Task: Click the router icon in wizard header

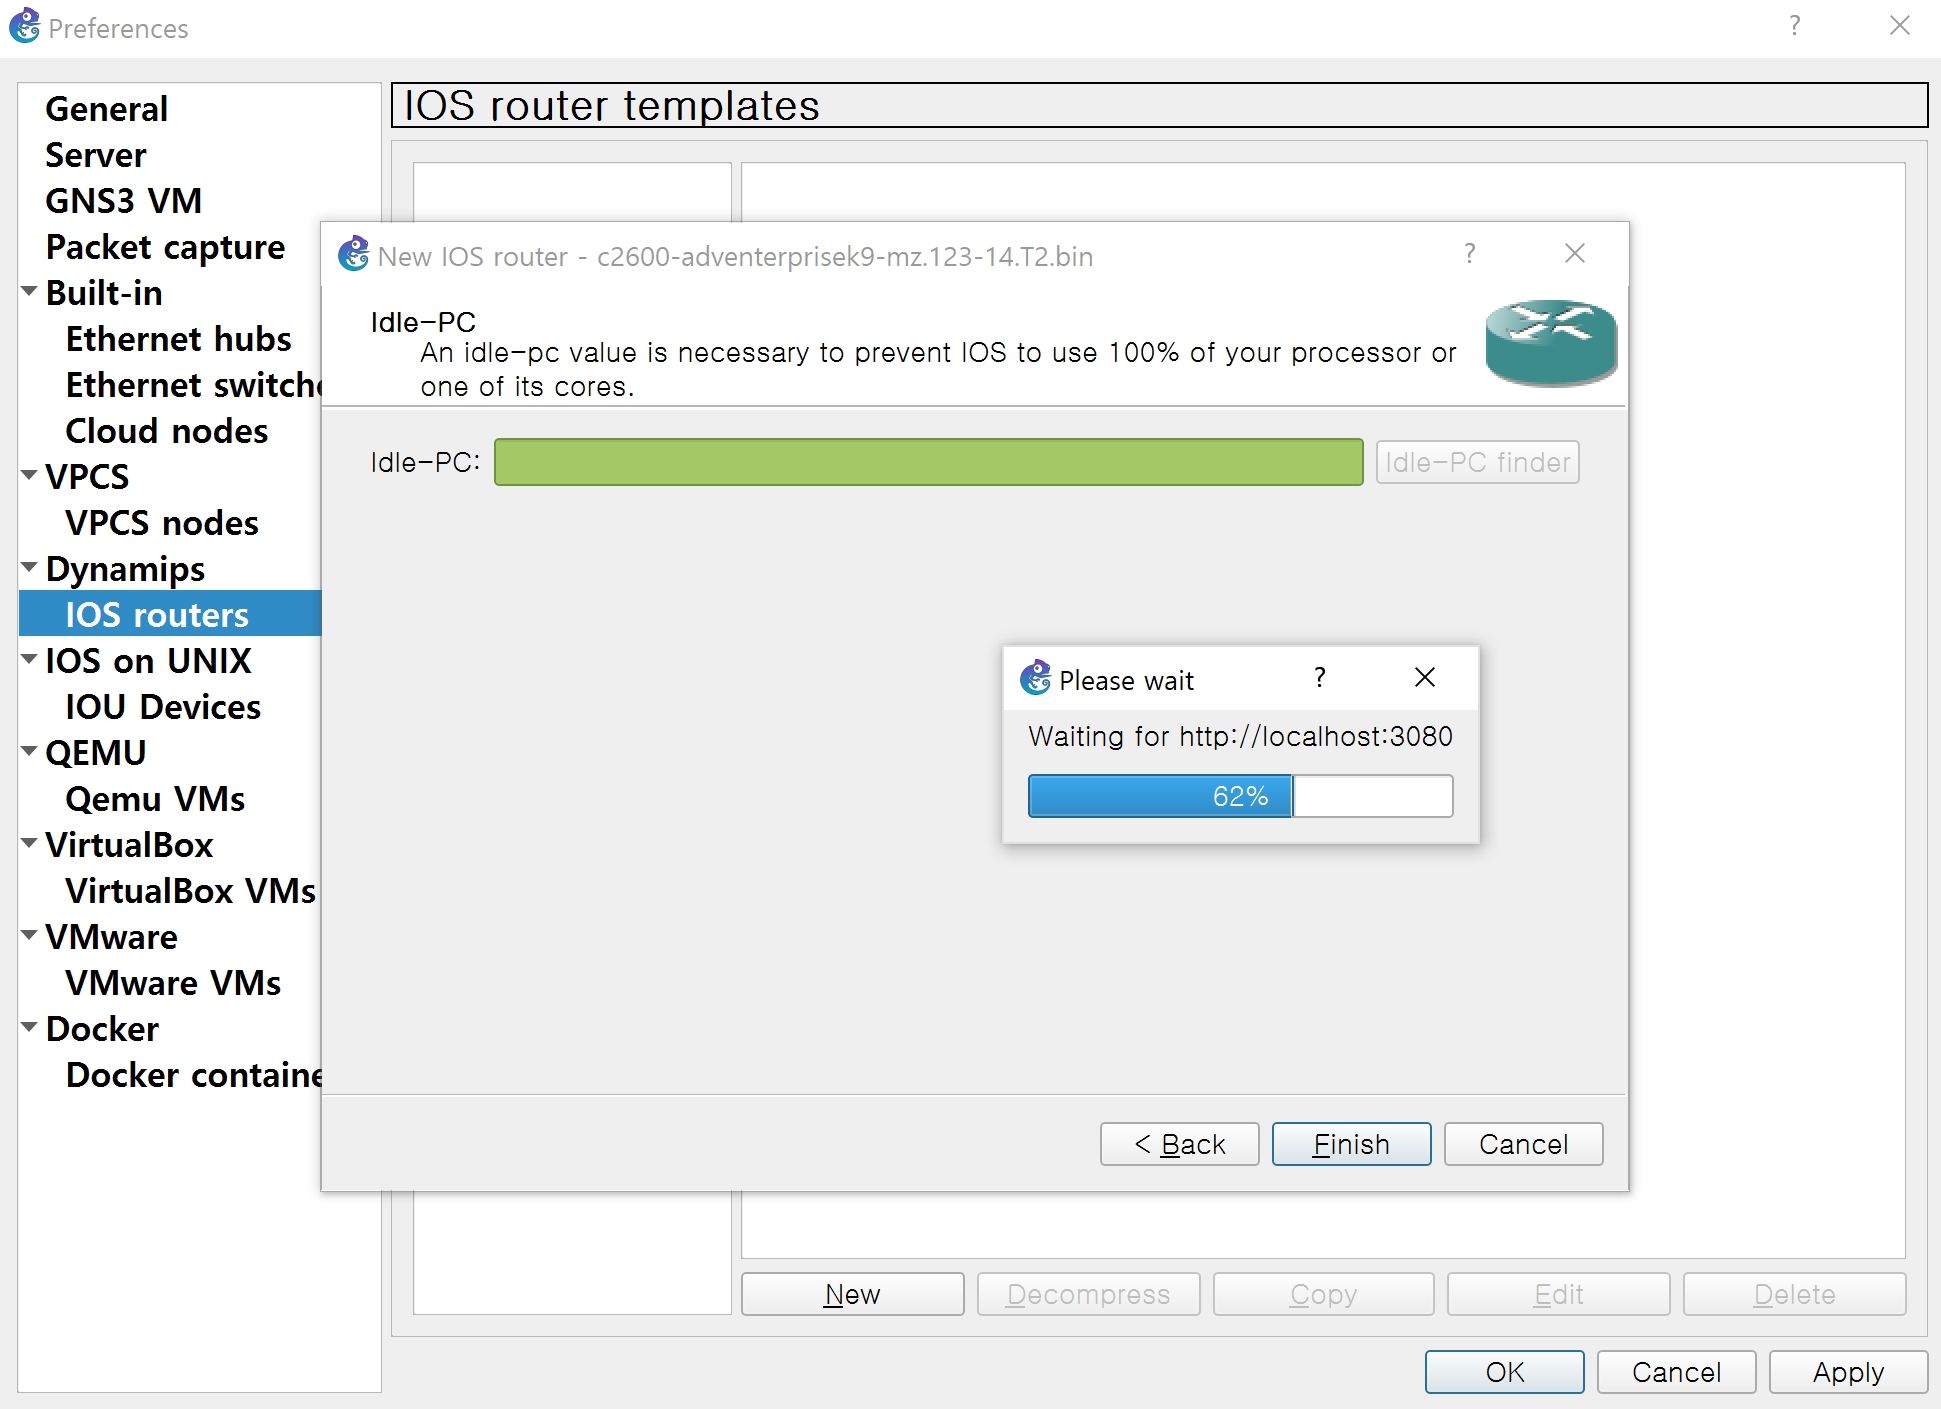Action: pos(1550,342)
